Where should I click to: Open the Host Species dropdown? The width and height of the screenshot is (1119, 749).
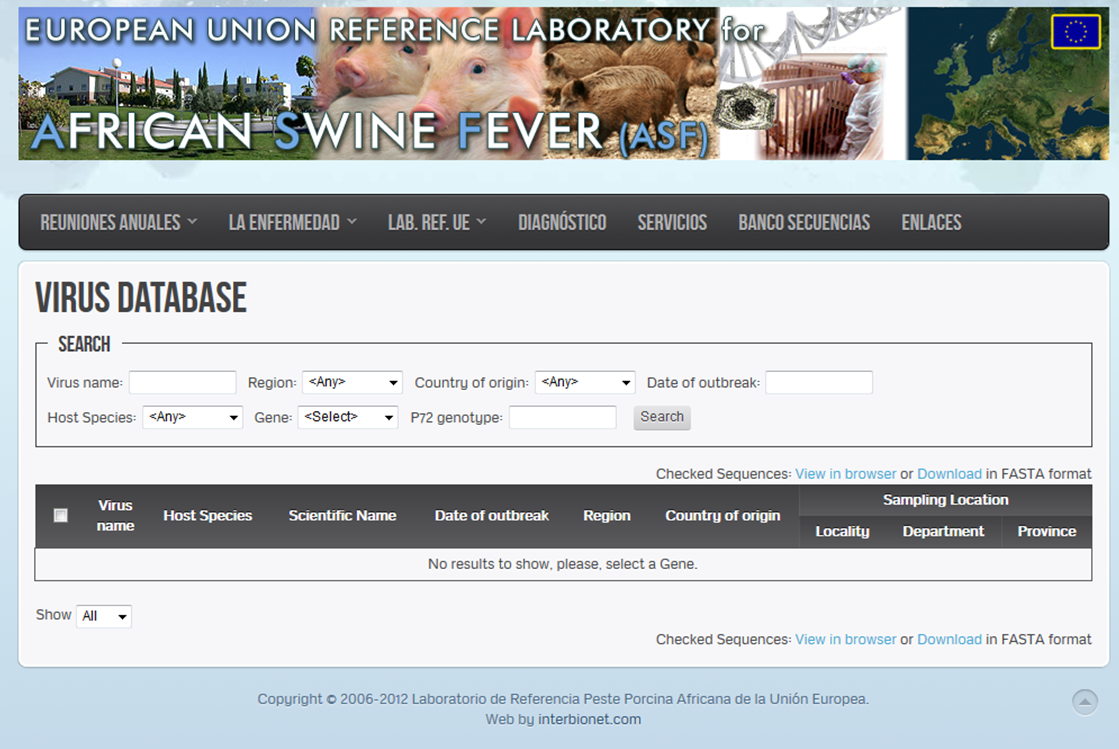[x=193, y=417]
